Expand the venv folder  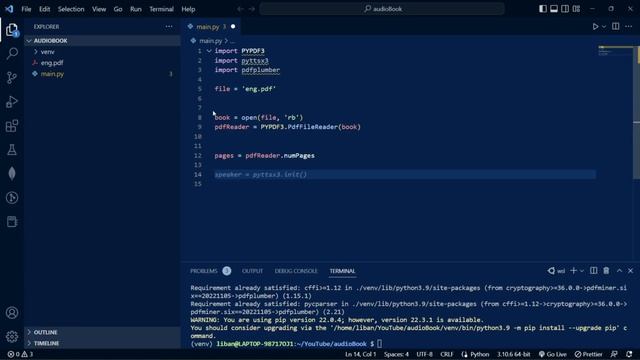point(103,52)
